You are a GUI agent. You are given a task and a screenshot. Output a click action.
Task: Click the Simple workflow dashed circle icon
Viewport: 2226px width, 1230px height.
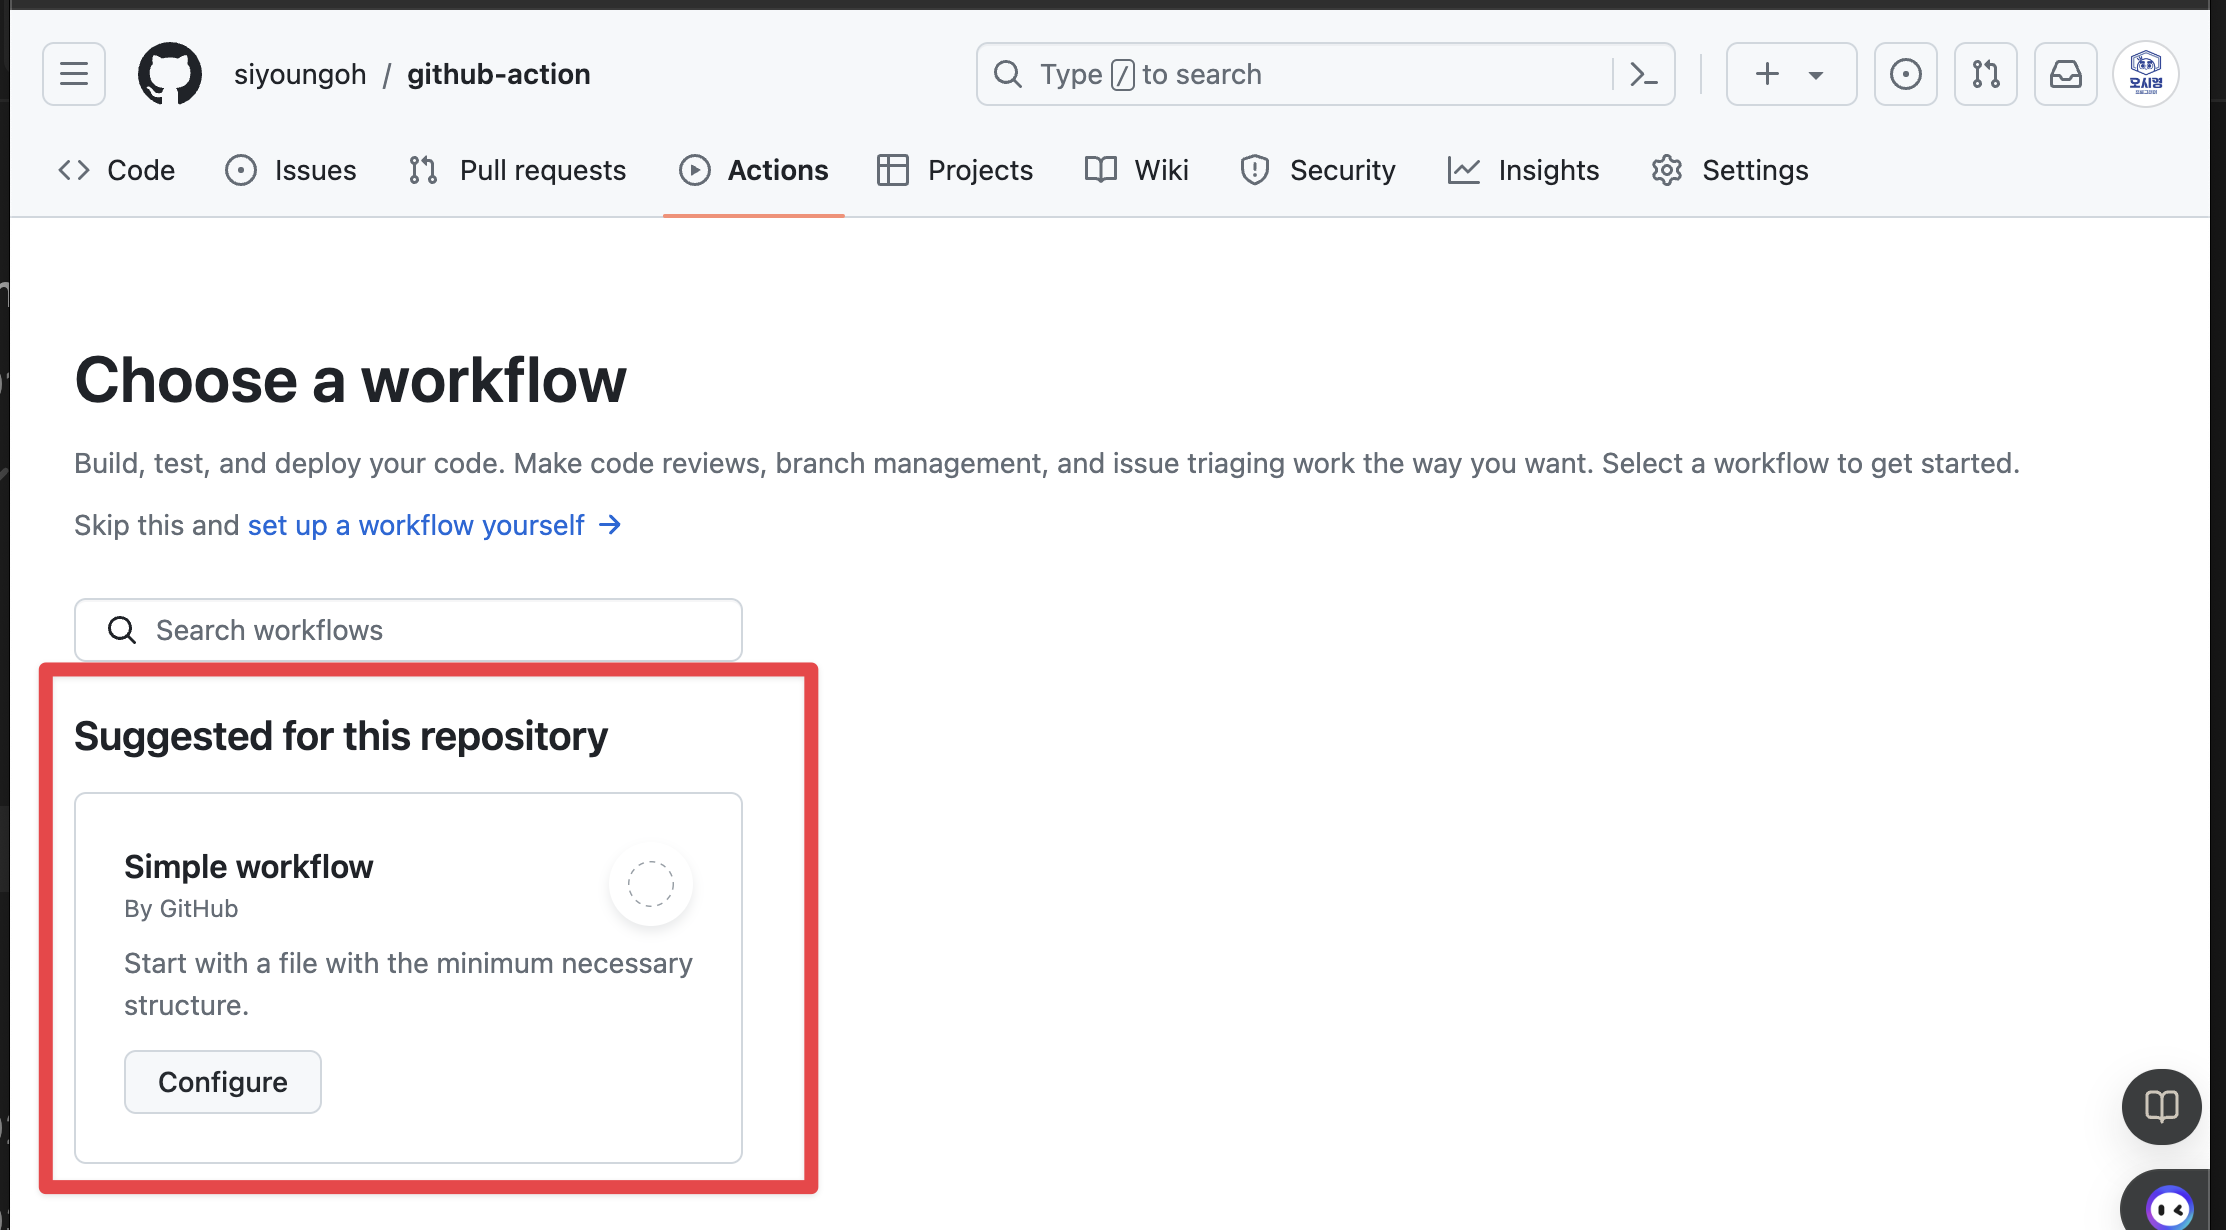pyautogui.click(x=650, y=884)
